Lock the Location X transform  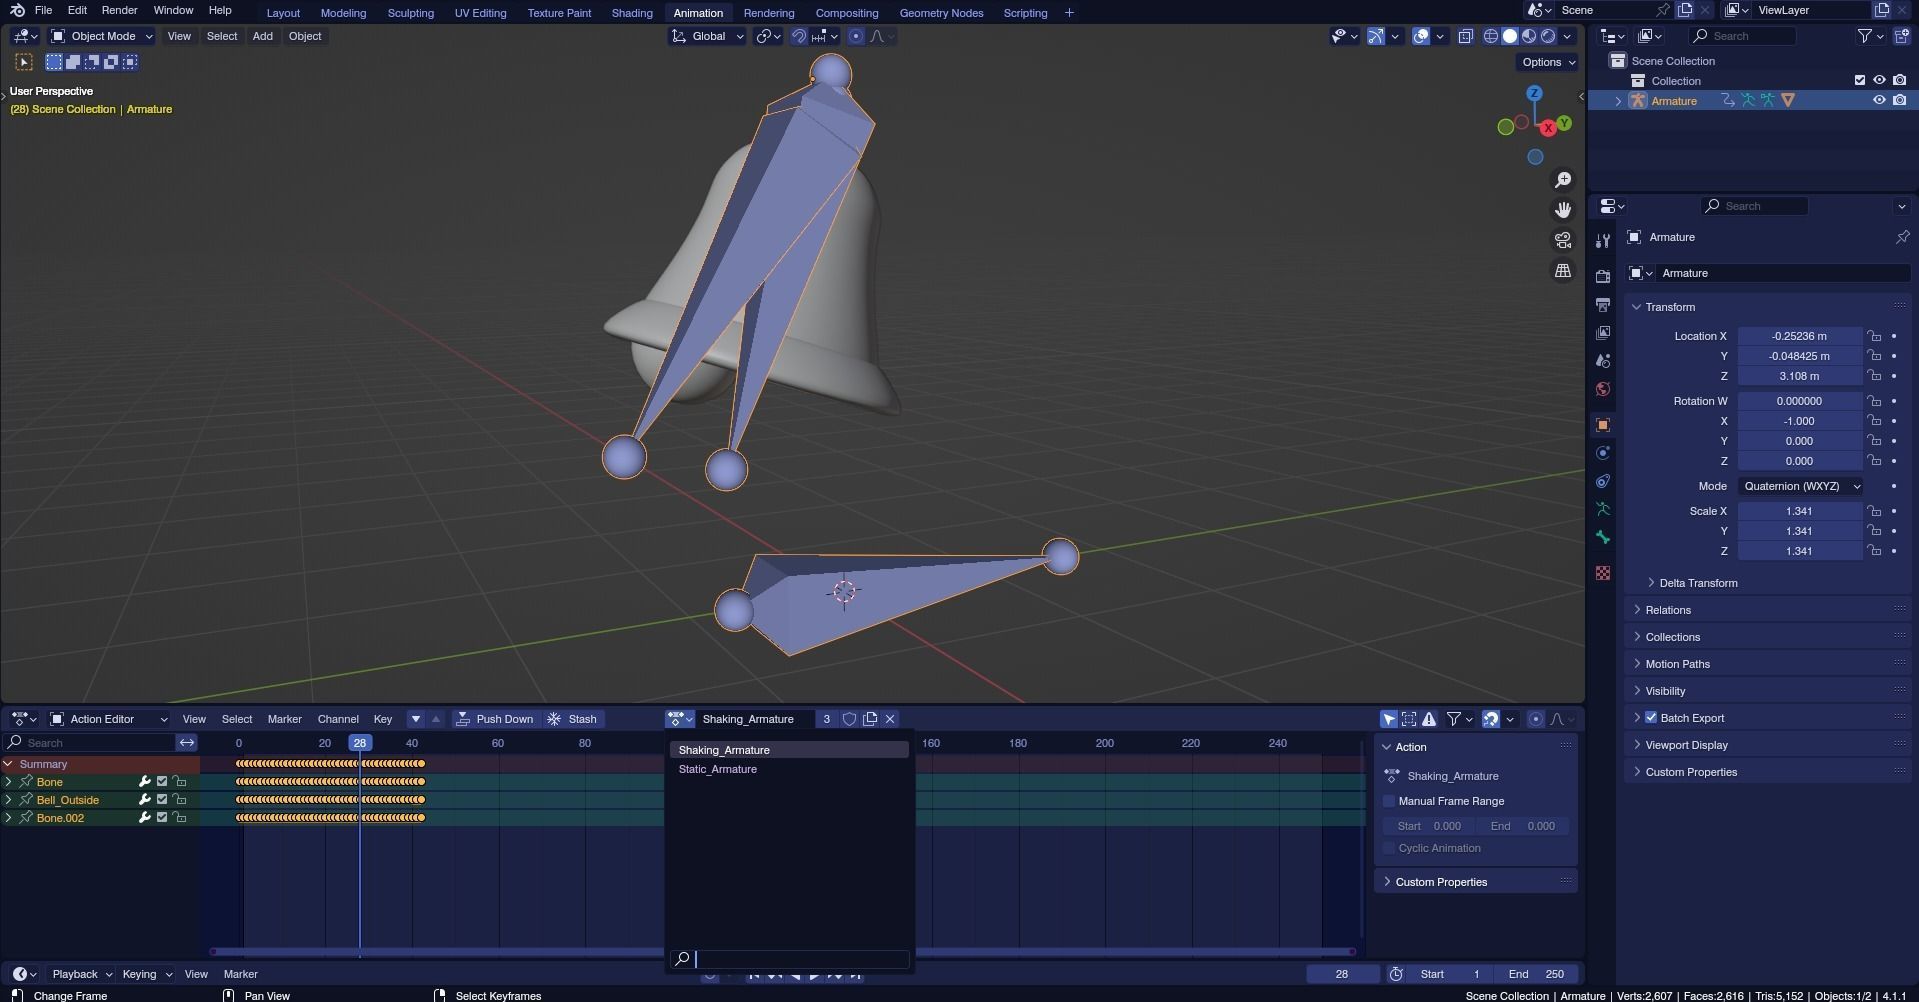[1874, 336]
